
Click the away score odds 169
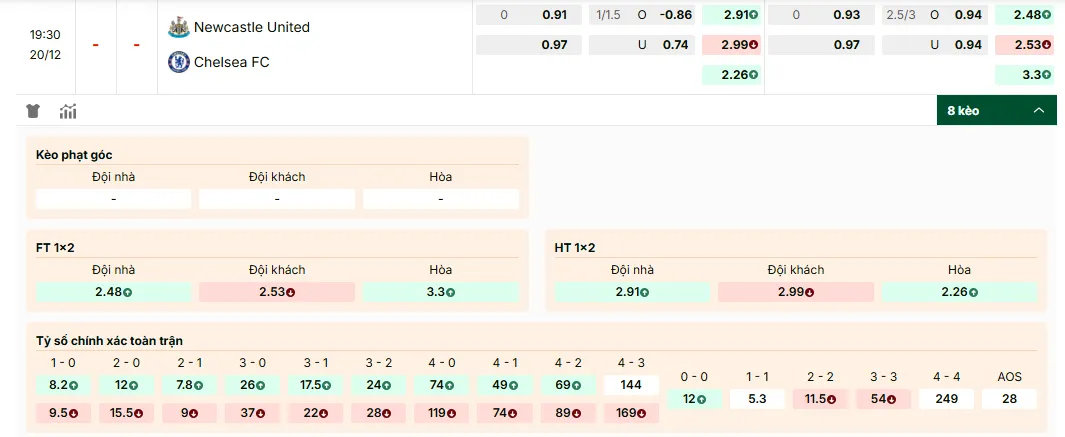pyautogui.click(x=631, y=412)
